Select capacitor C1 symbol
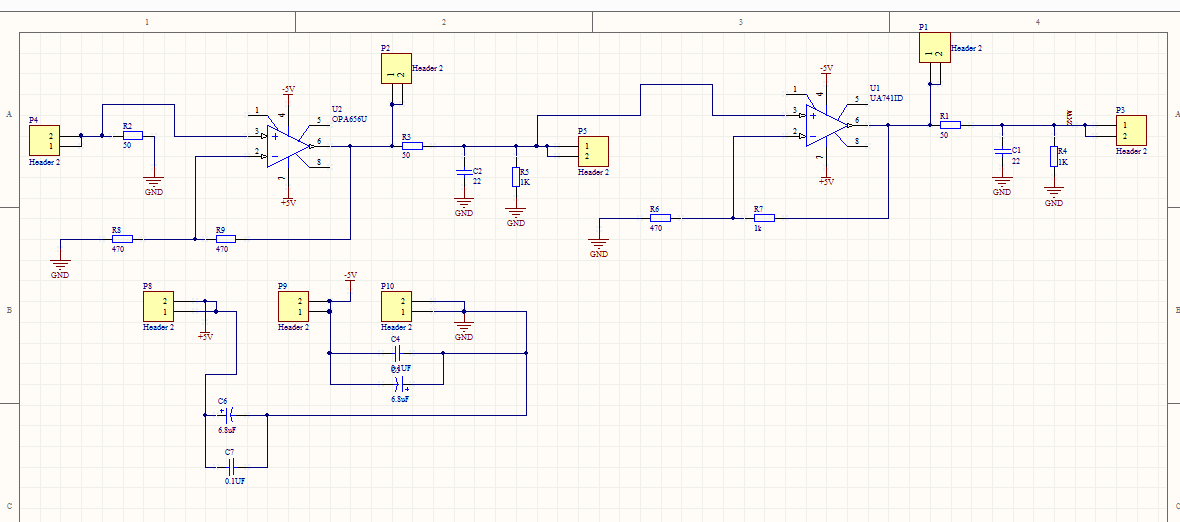This screenshot has height=522, width=1180. point(1002,151)
